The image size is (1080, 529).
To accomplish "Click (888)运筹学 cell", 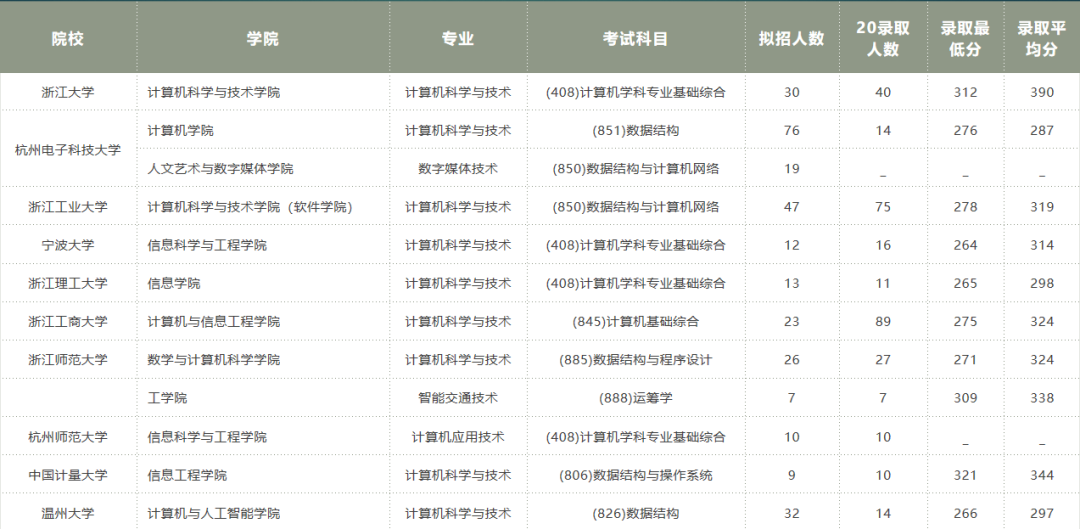I will [636, 398].
